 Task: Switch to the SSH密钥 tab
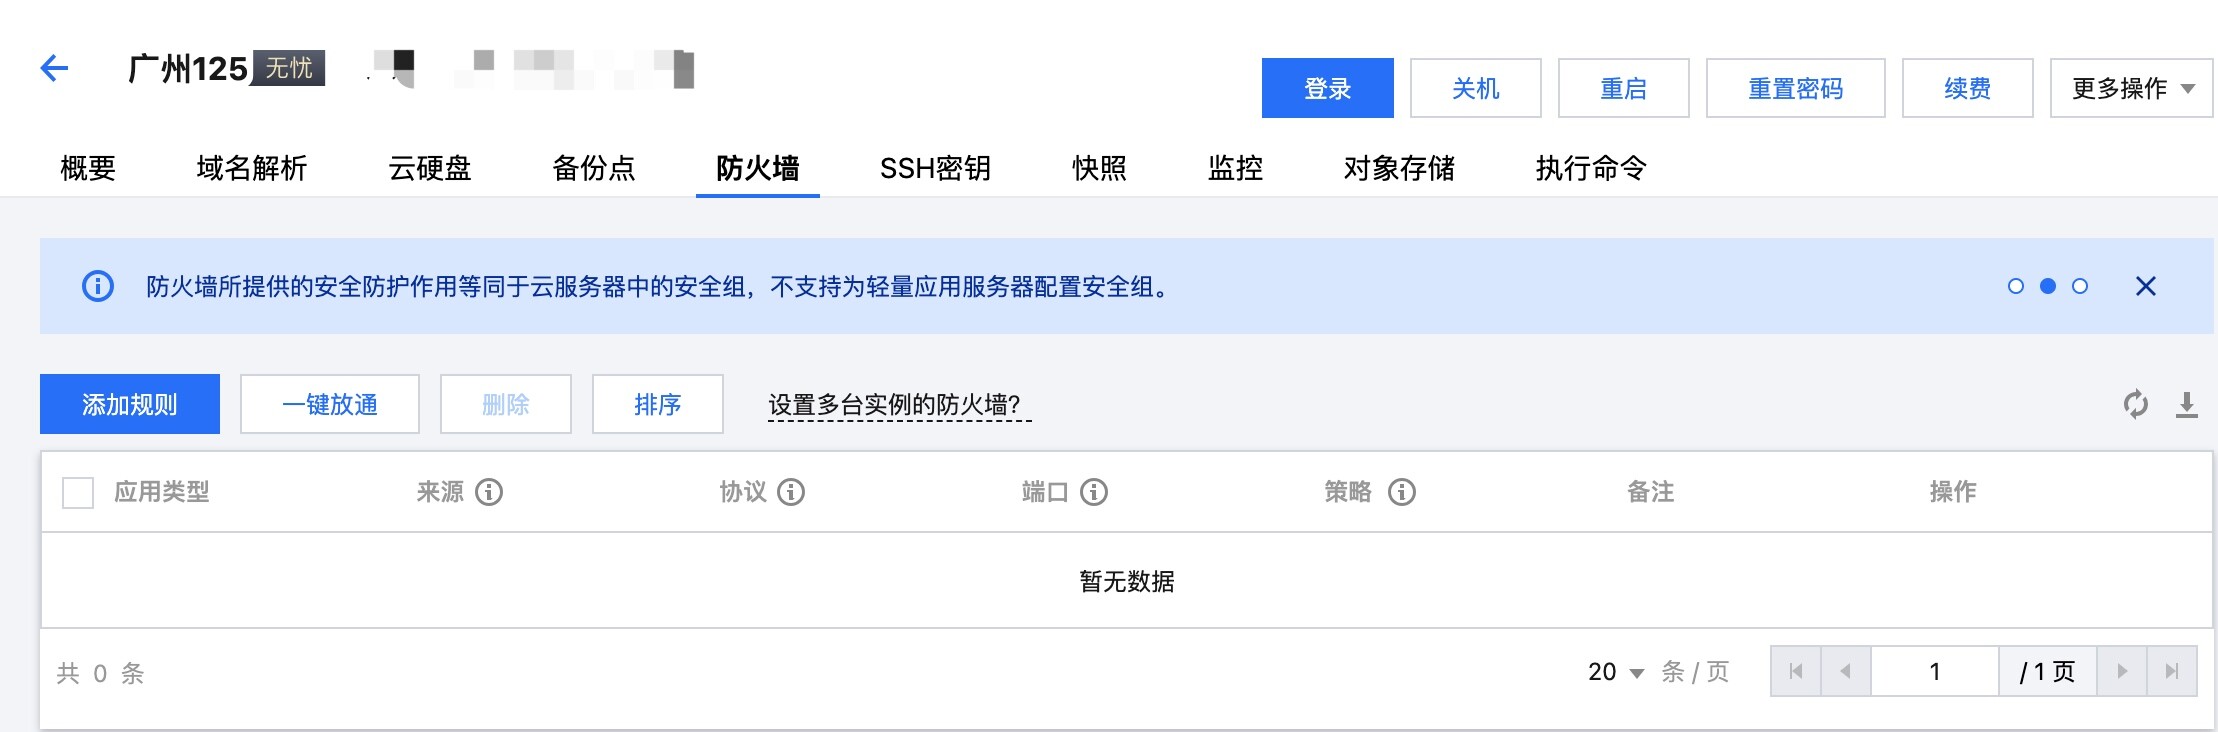pyautogui.click(x=935, y=168)
